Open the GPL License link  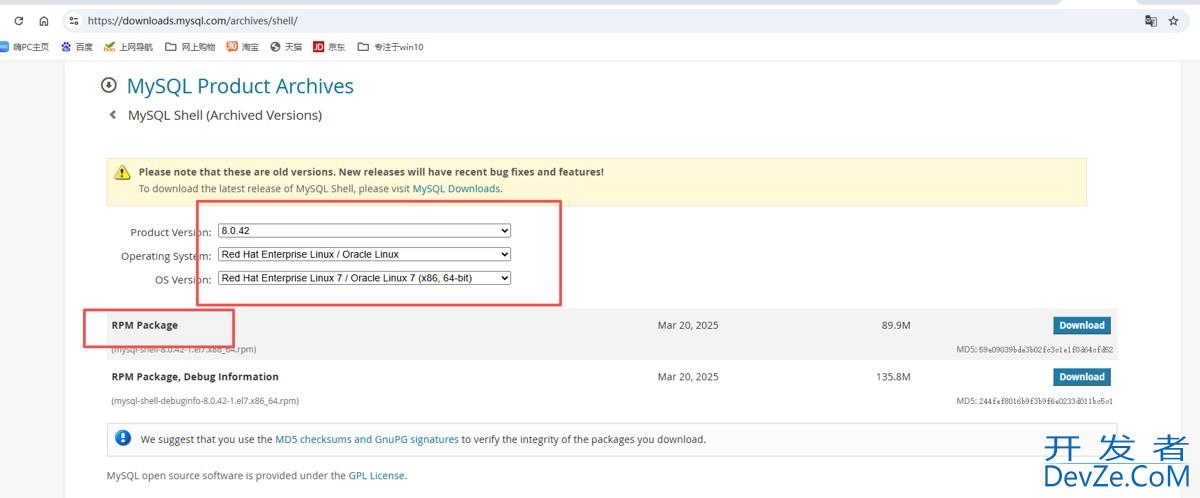[376, 476]
